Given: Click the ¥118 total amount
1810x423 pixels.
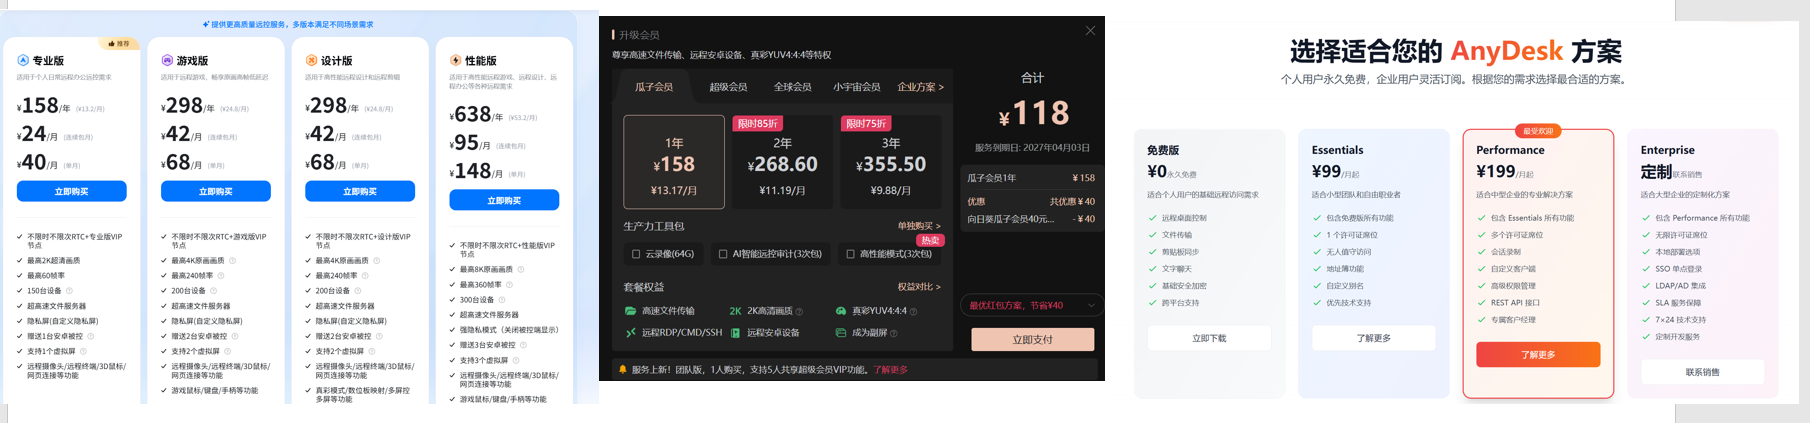Looking at the screenshot, I should pos(1033,114).
